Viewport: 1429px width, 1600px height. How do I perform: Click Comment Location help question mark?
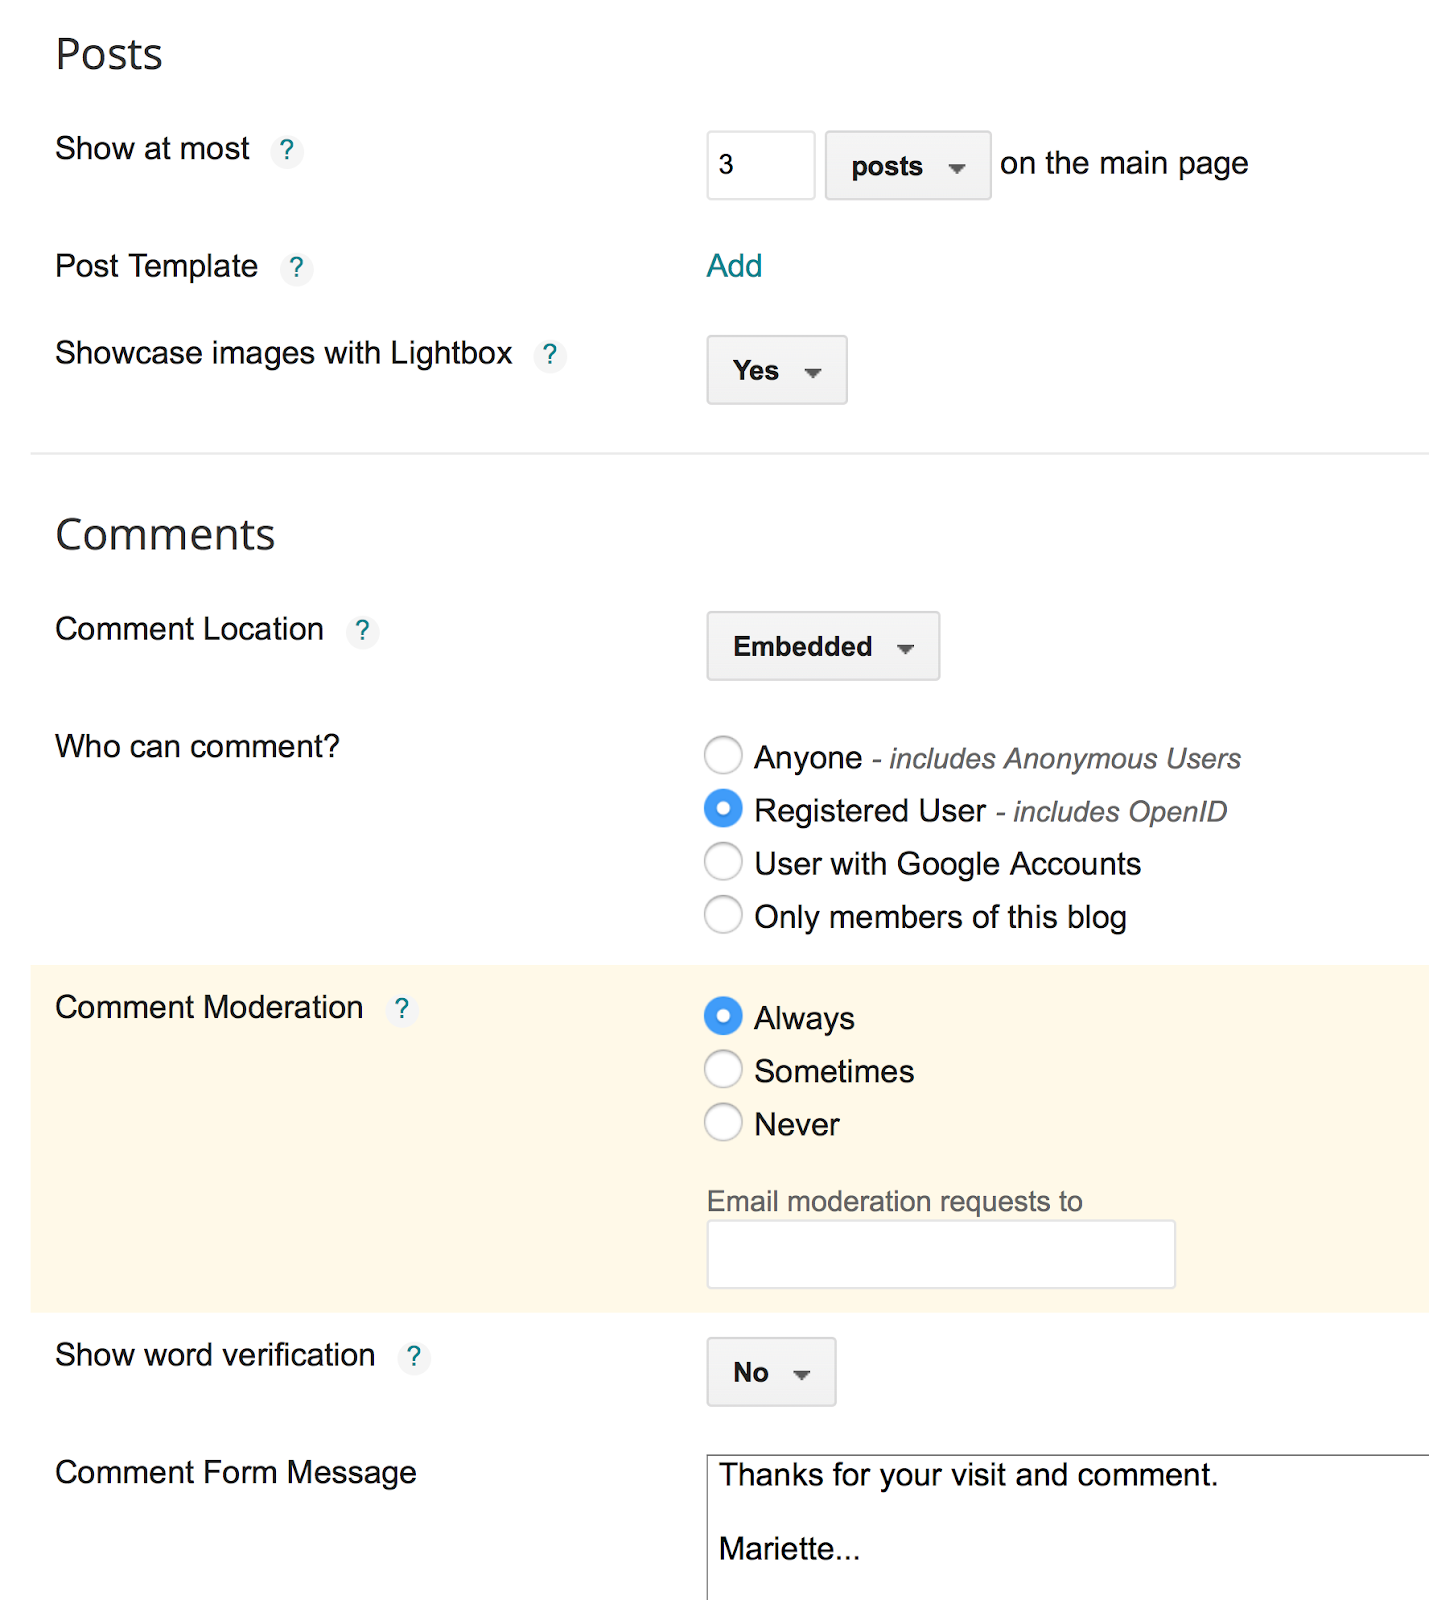(362, 631)
